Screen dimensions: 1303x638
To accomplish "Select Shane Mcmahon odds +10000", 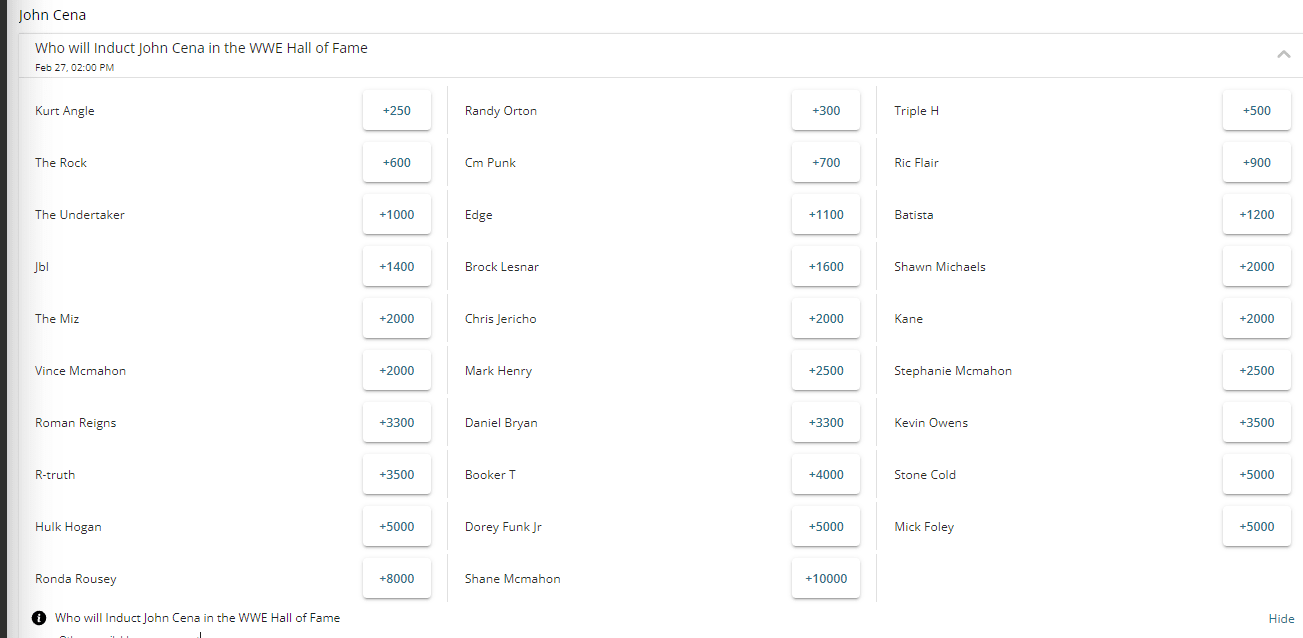I will click(x=826, y=579).
